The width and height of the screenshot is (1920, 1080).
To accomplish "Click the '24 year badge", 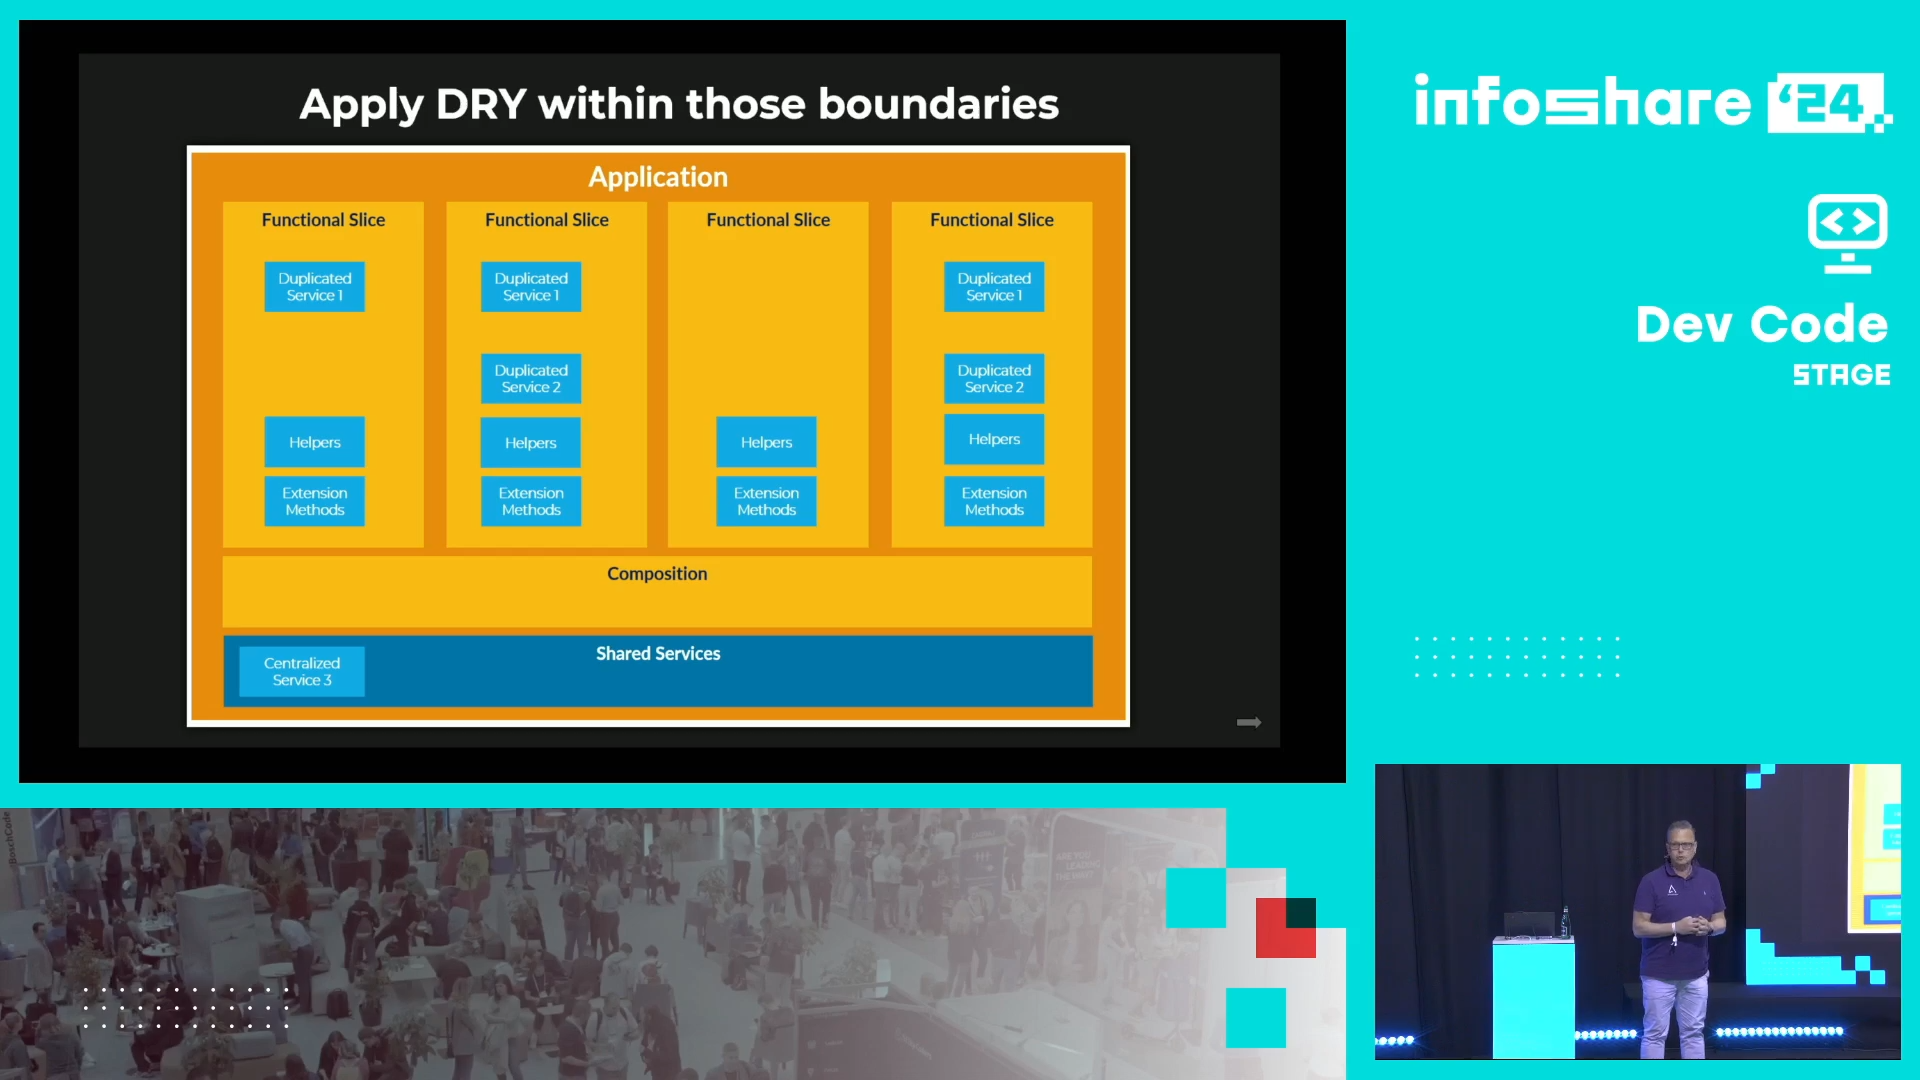I will 1828,102.
